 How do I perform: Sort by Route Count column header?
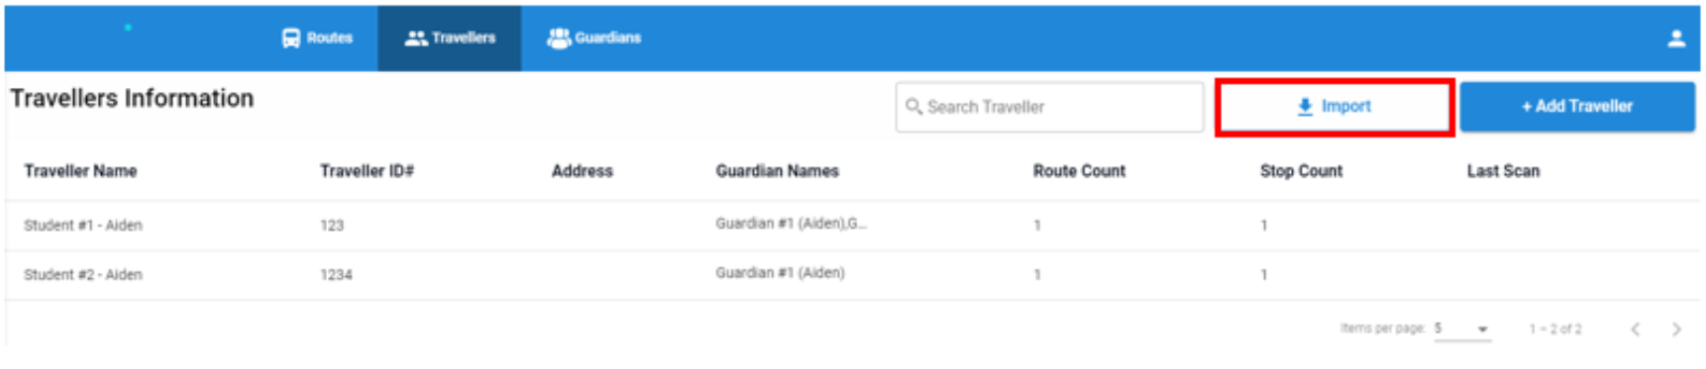pos(1079,171)
